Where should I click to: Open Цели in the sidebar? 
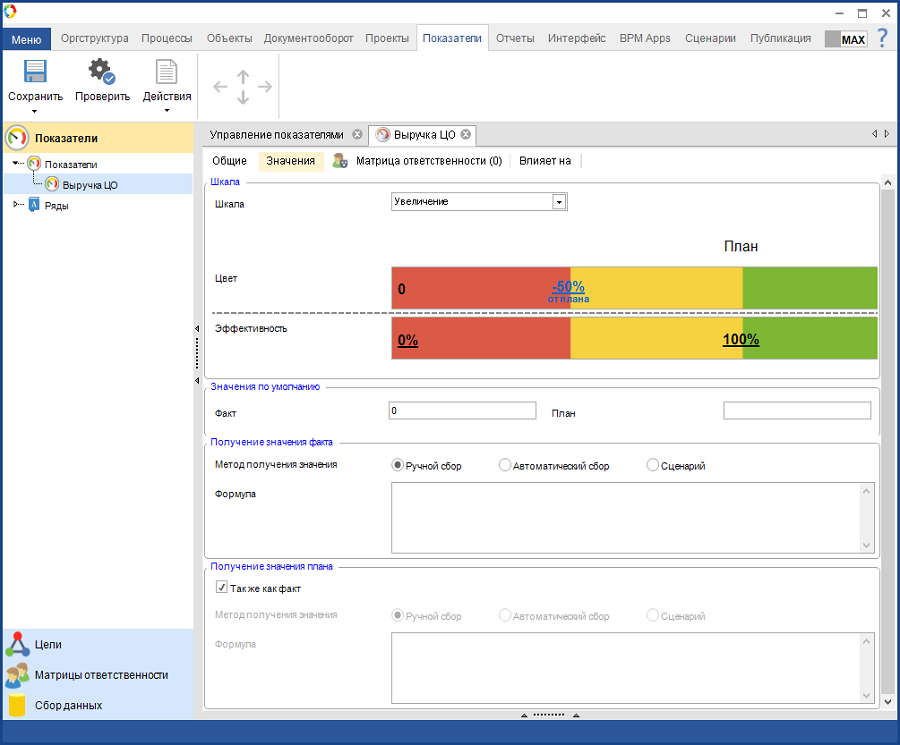click(49, 645)
